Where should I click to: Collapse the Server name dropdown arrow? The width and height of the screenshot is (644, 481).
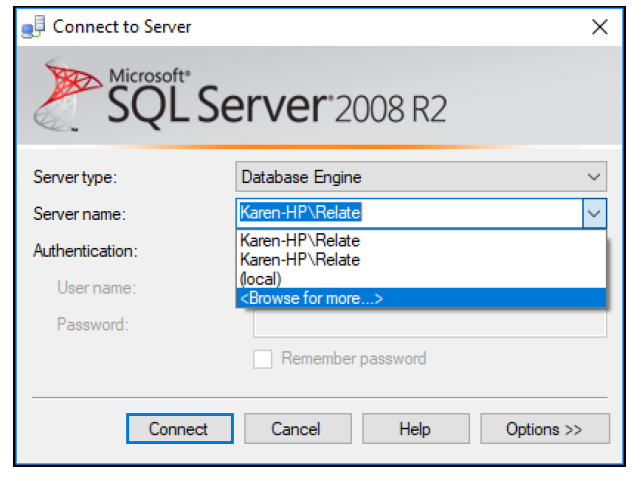(x=594, y=214)
